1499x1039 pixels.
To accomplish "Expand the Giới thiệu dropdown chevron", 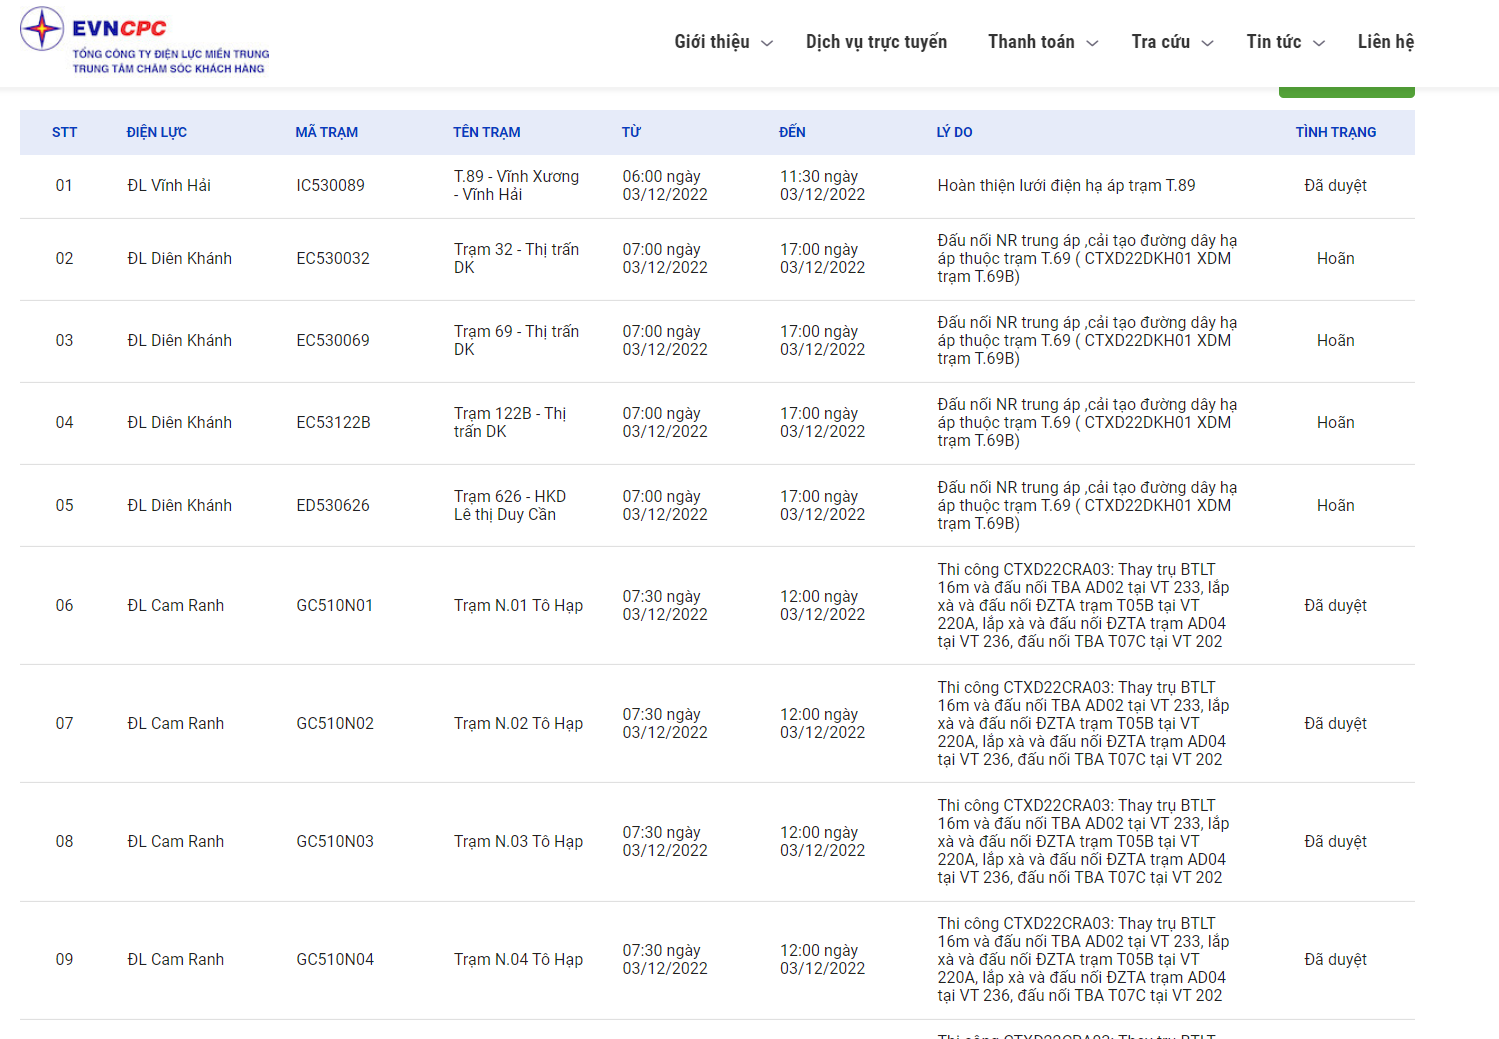I will (767, 43).
